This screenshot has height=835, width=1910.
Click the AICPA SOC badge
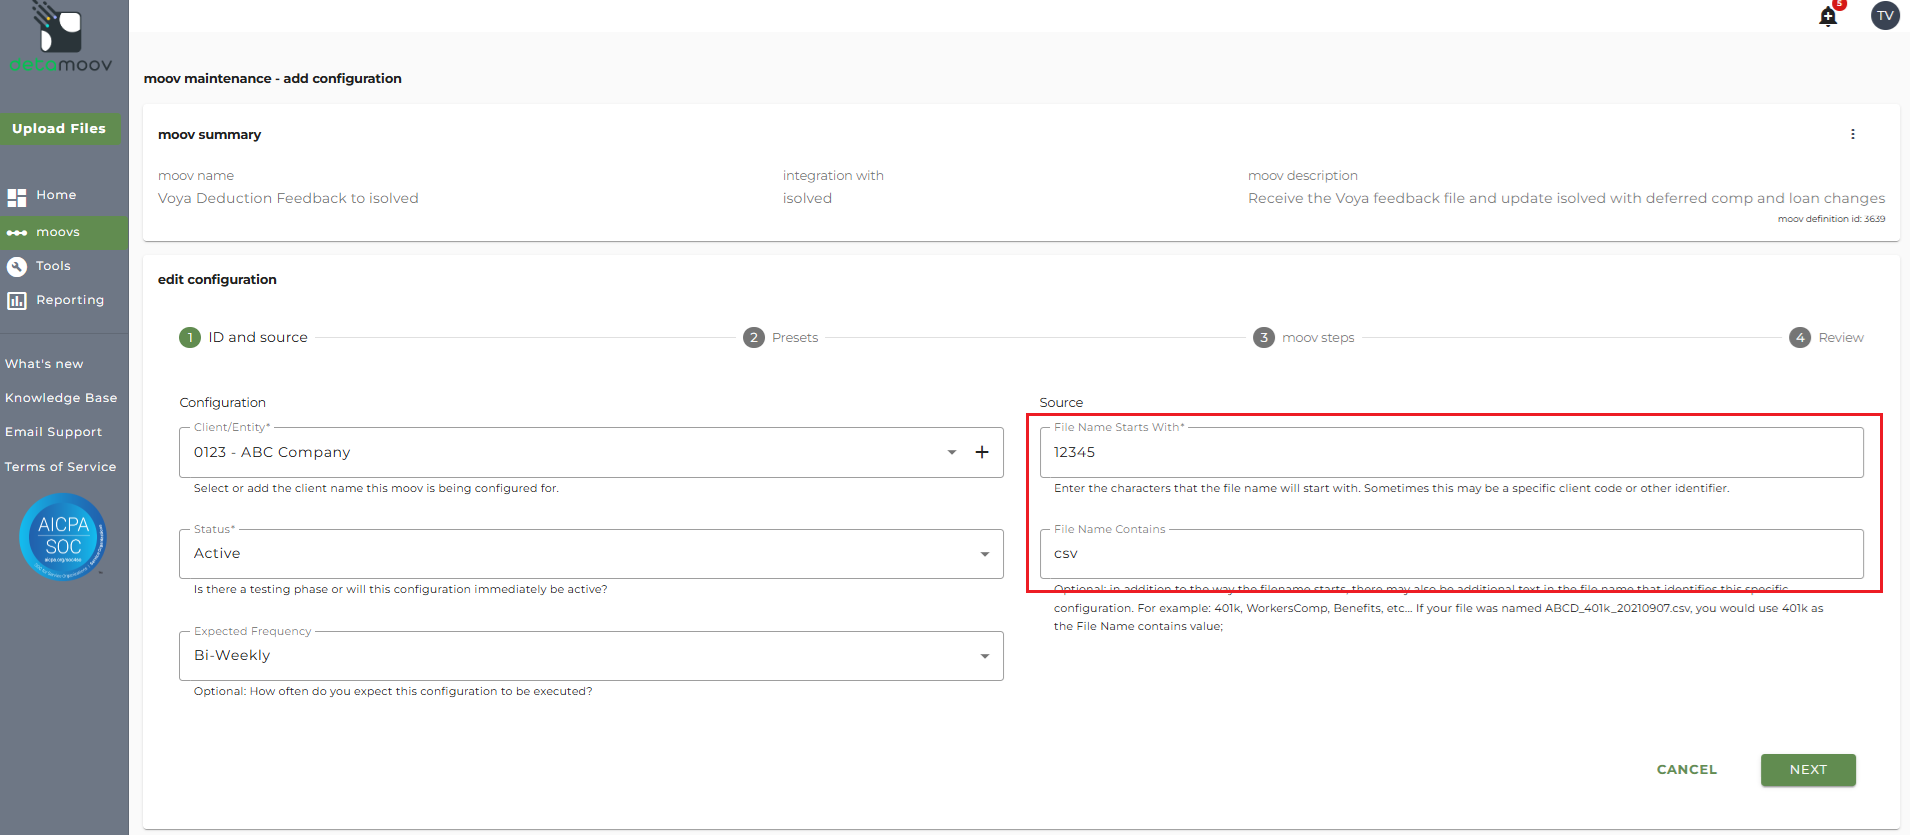point(63,537)
